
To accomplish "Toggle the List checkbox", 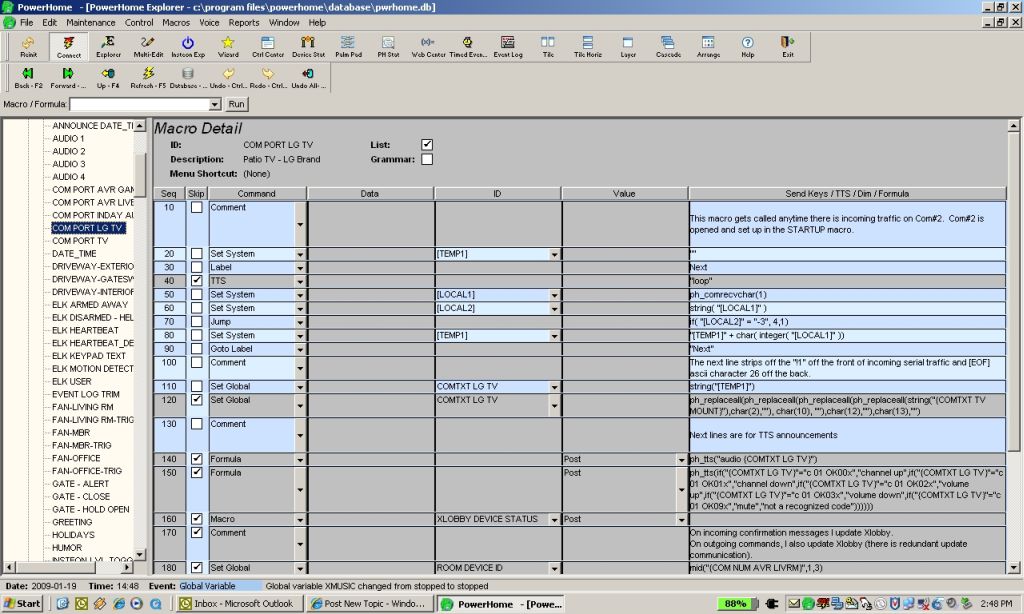I will tap(427, 145).
